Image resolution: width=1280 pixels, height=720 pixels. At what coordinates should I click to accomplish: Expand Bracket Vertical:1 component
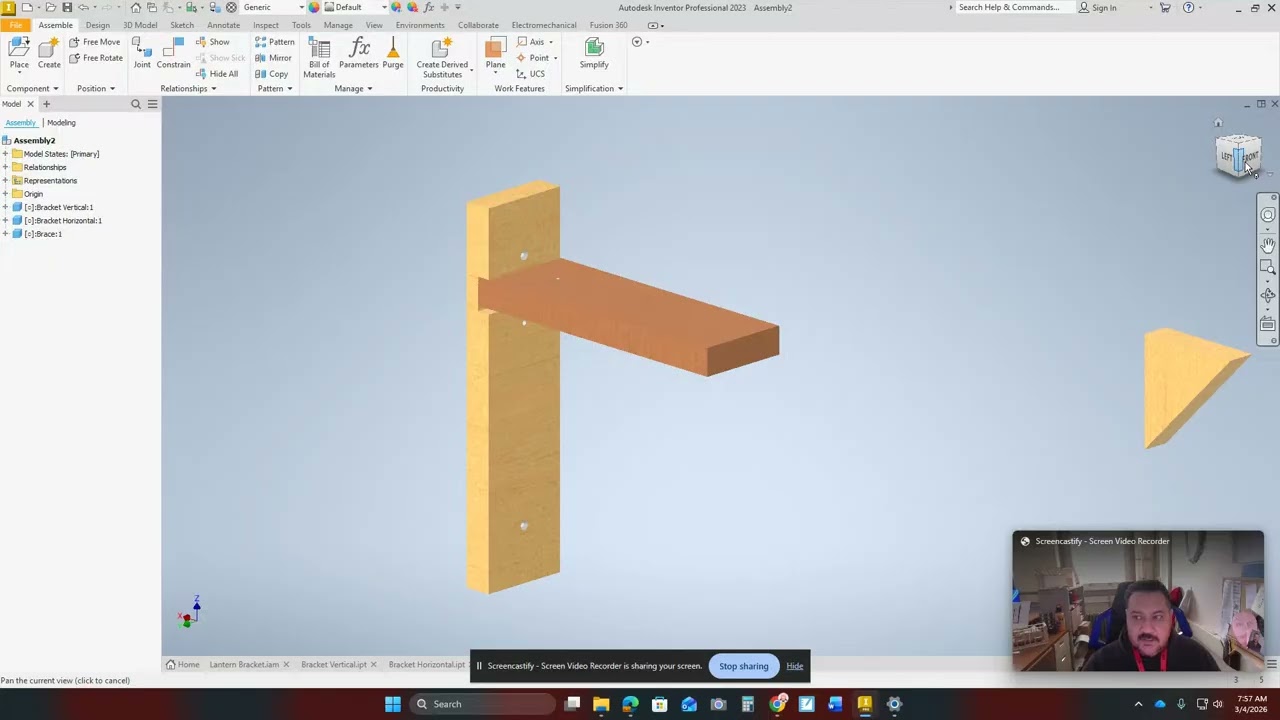coord(5,207)
